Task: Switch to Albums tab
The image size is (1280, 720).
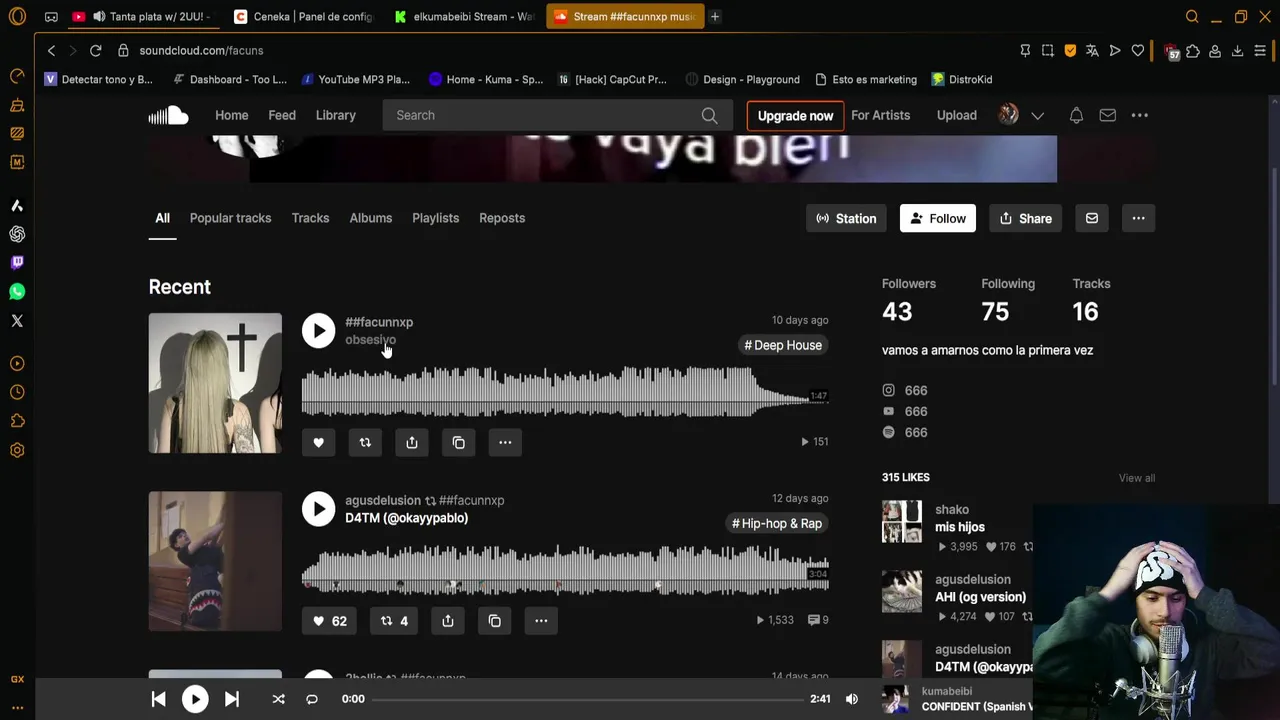Action: click(x=371, y=218)
